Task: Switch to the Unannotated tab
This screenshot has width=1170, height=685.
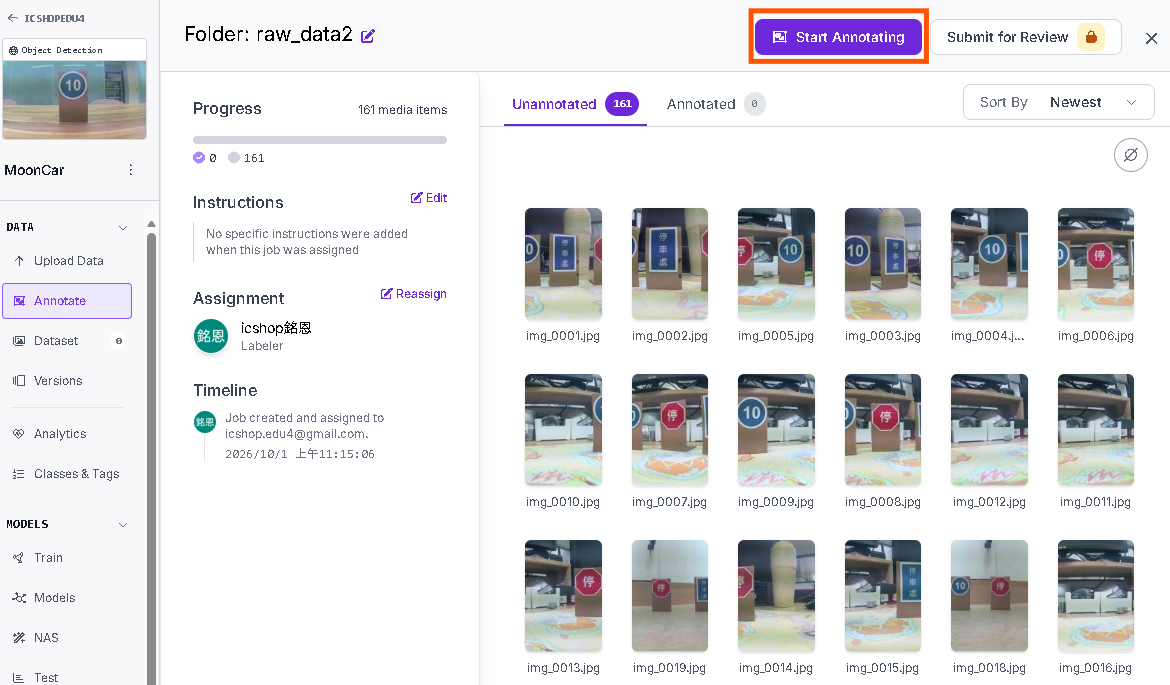Action: (575, 104)
